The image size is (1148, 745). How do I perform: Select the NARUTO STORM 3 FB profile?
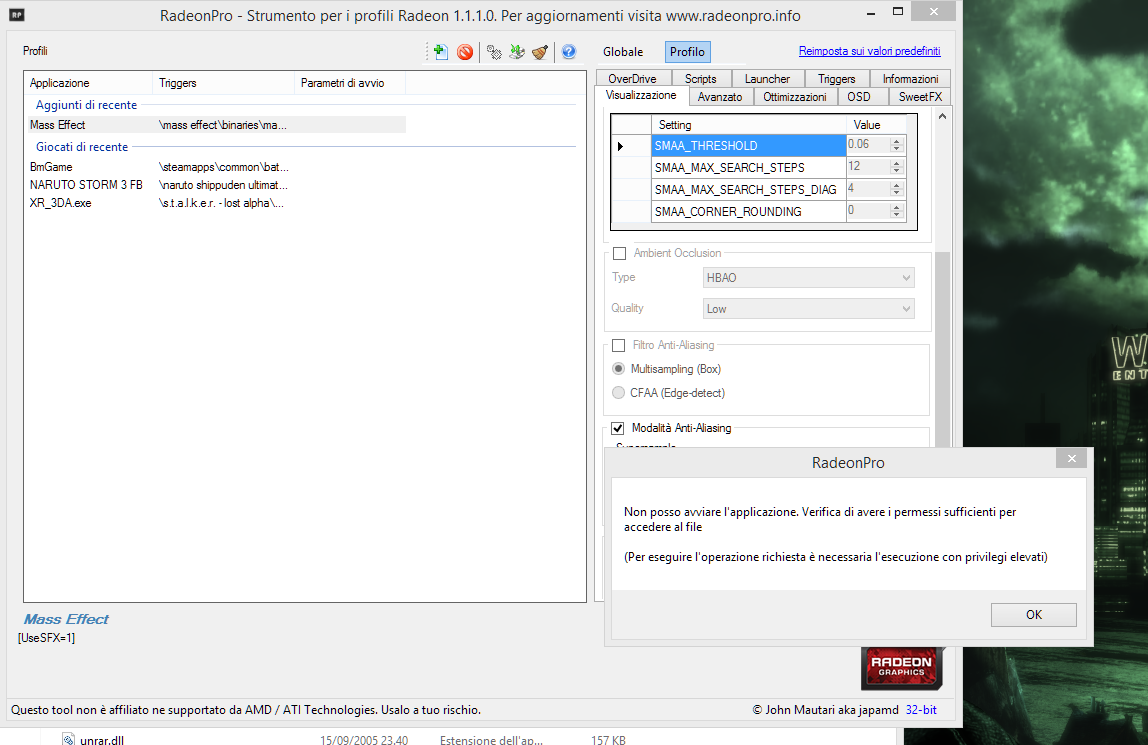coord(217,184)
